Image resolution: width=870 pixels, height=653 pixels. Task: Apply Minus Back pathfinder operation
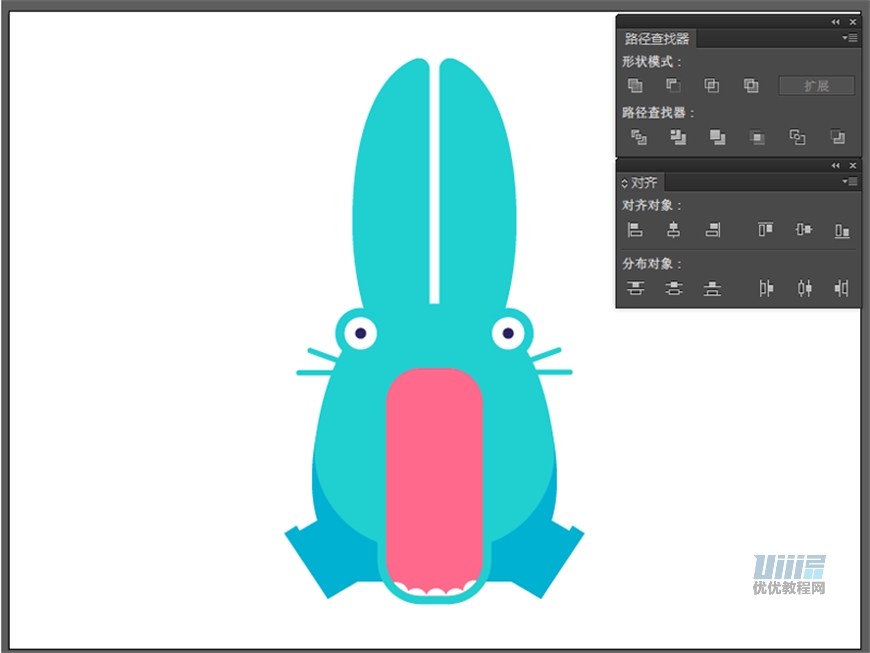pyautogui.click(x=837, y=137)
